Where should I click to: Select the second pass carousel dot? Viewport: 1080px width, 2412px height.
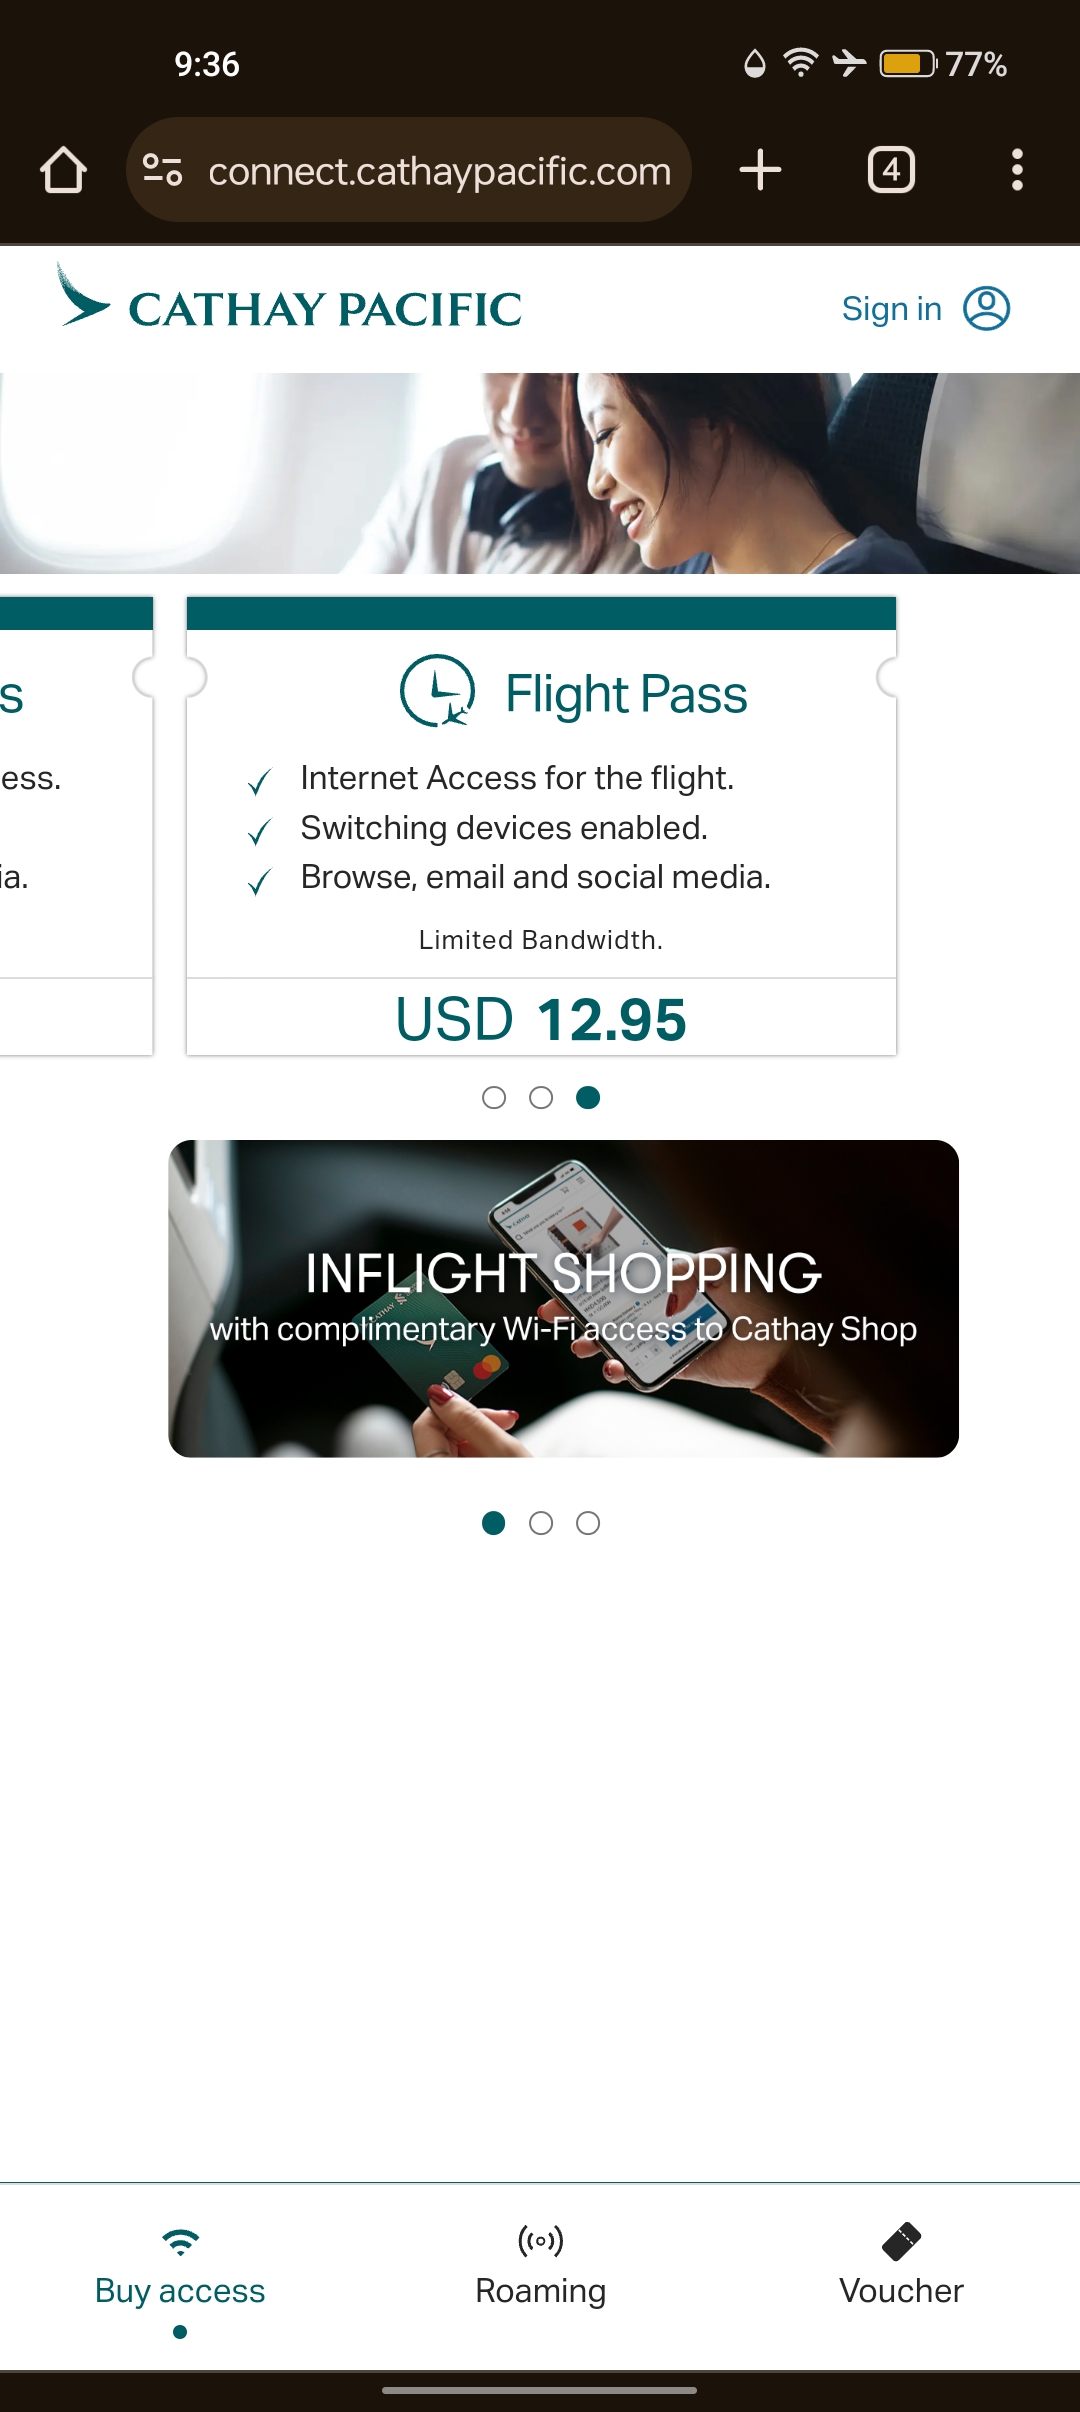click(541, 1098)
